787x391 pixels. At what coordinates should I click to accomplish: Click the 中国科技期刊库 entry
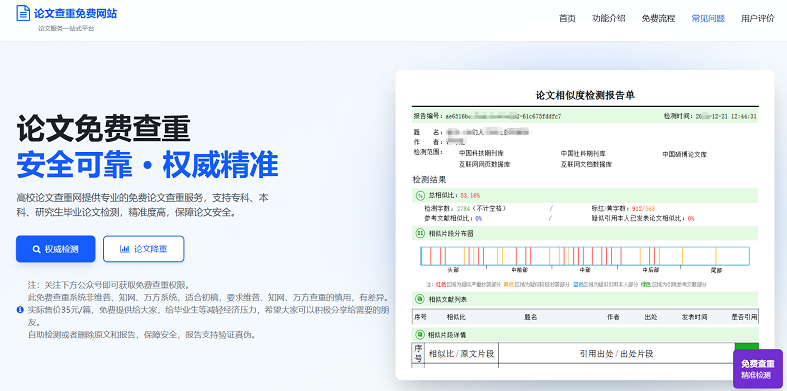click(x=481, y=153)
